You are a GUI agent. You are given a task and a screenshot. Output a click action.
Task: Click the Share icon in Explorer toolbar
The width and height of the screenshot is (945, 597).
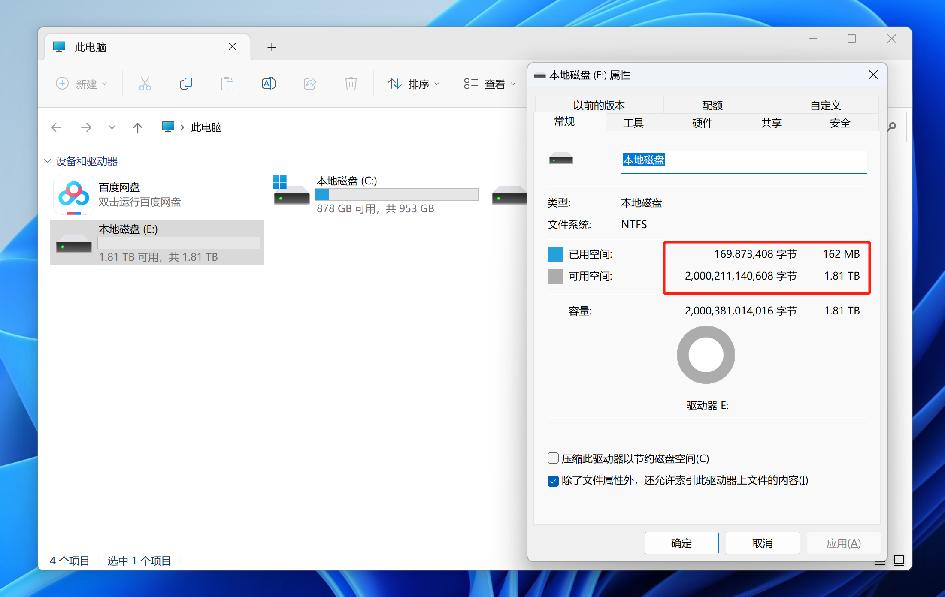point(308,85)
